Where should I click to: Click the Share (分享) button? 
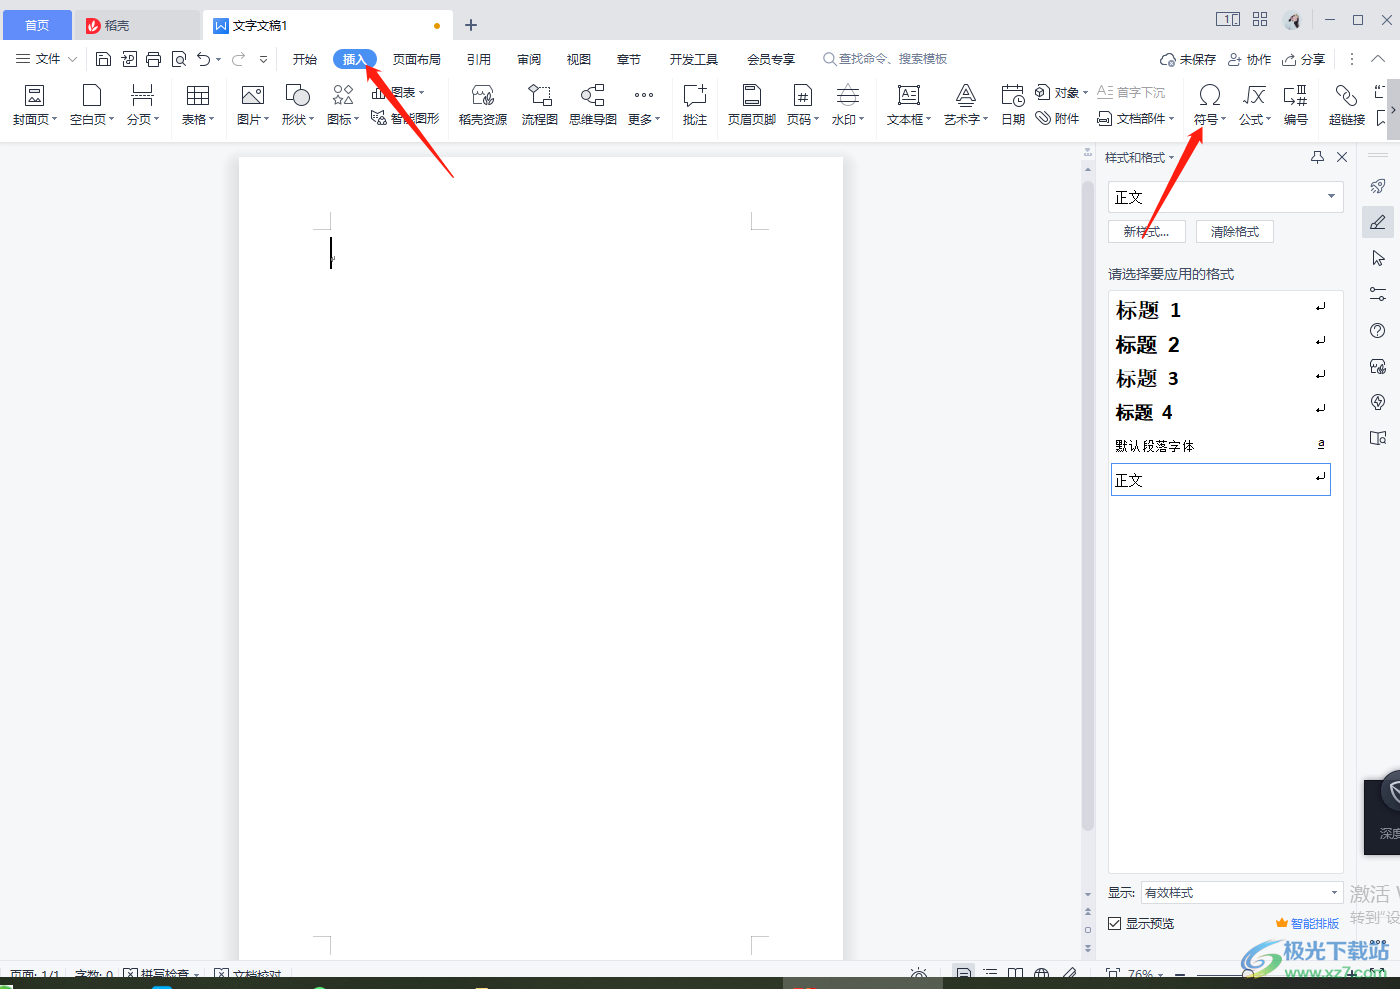pyautogui.click(x=1304, y=59)
